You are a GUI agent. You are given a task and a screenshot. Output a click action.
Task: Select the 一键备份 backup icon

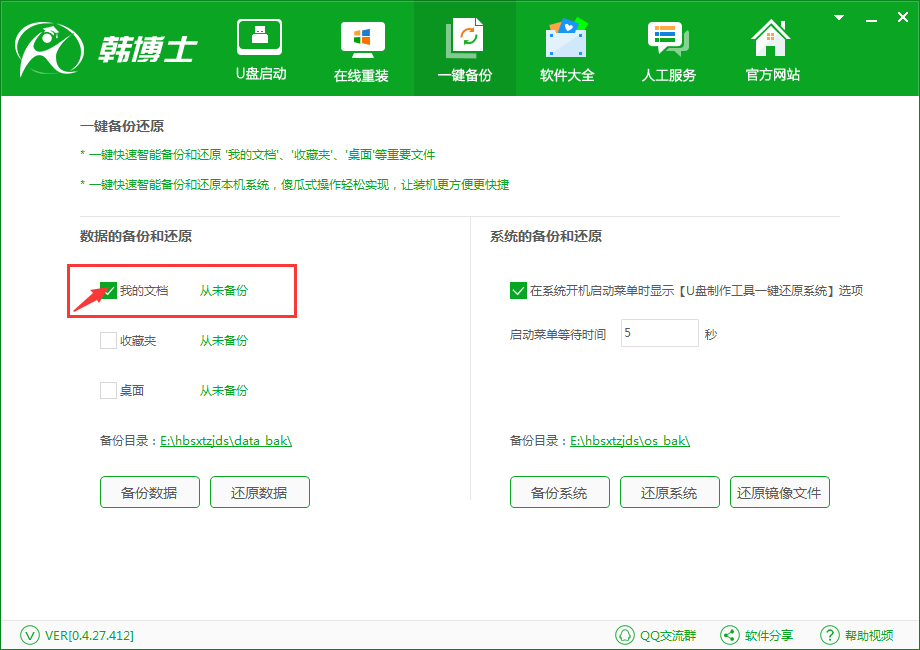464,45
